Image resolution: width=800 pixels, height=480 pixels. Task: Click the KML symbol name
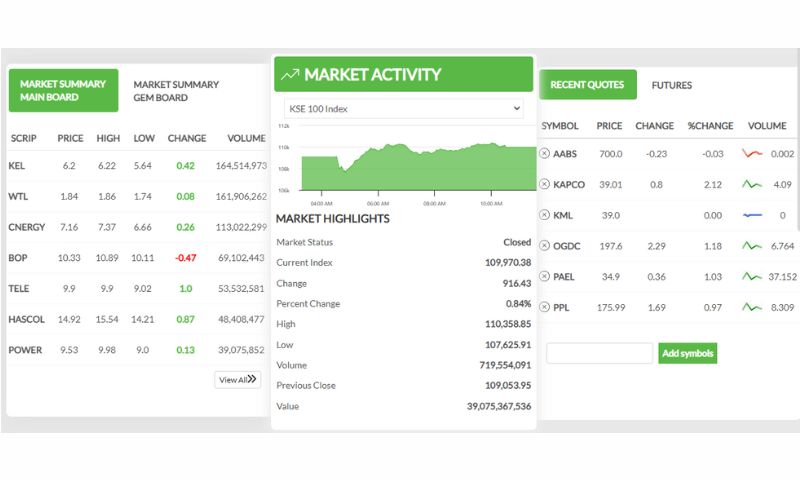563,215
